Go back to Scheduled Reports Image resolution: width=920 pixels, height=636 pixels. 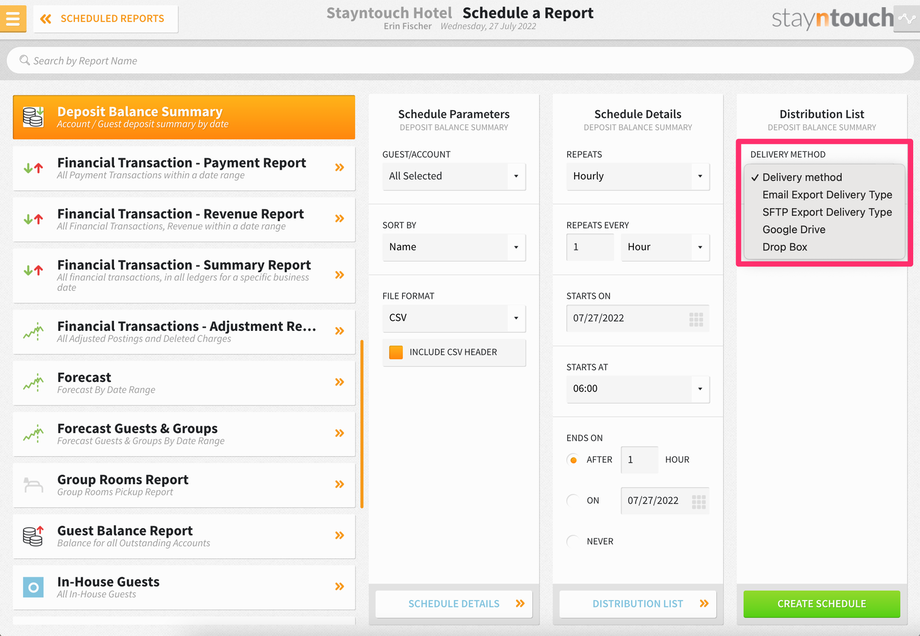pos(106,19)
